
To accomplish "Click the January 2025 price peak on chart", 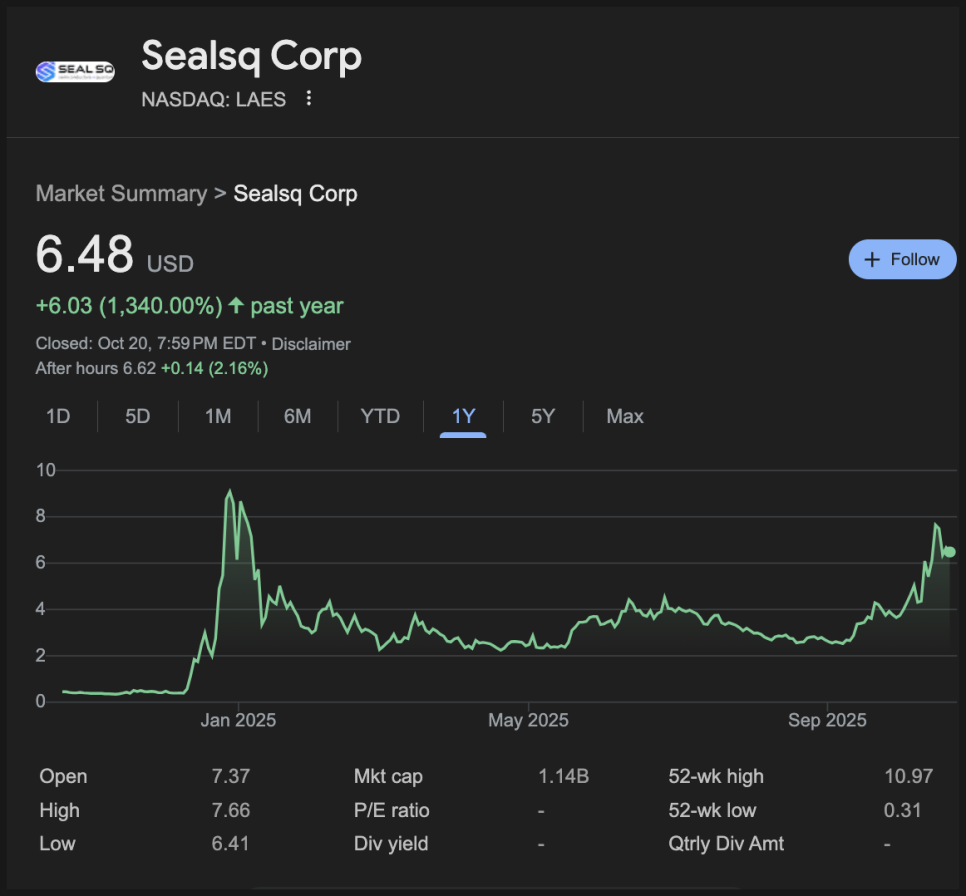I will [x=229, y=491].
